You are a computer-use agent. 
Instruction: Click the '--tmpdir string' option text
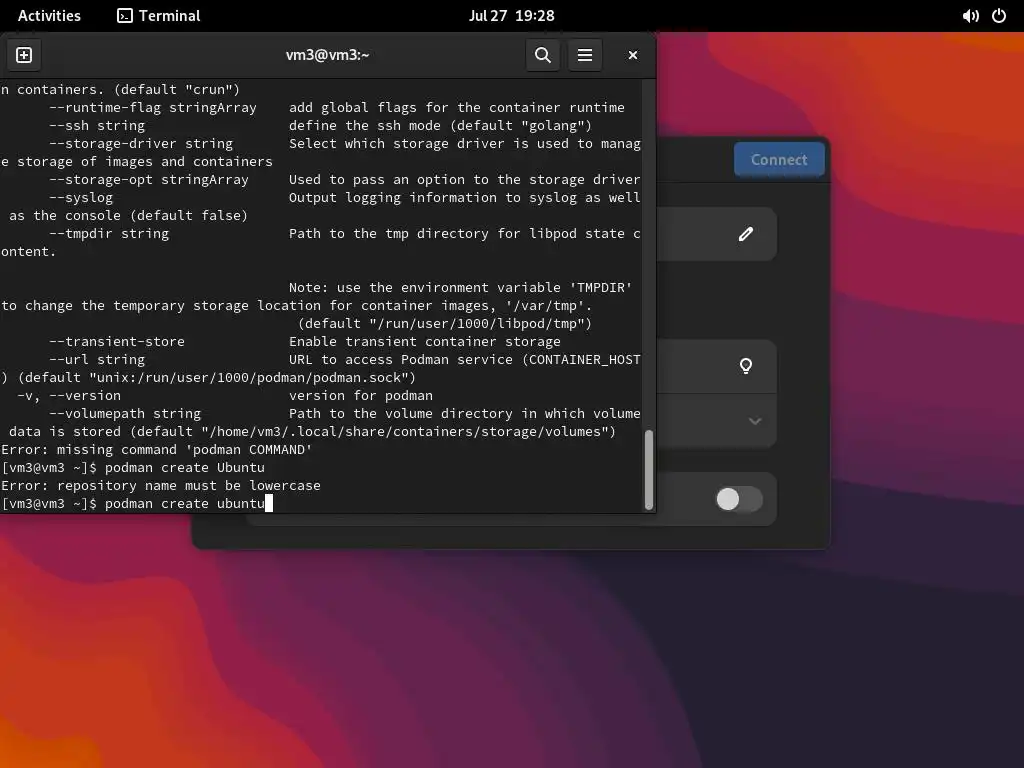pos(109,233)
